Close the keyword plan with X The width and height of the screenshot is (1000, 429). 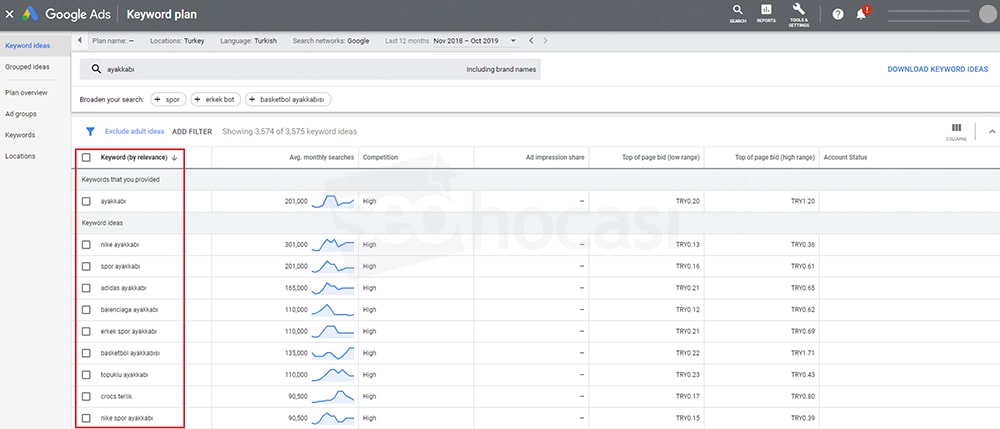[x=10, y=14]
